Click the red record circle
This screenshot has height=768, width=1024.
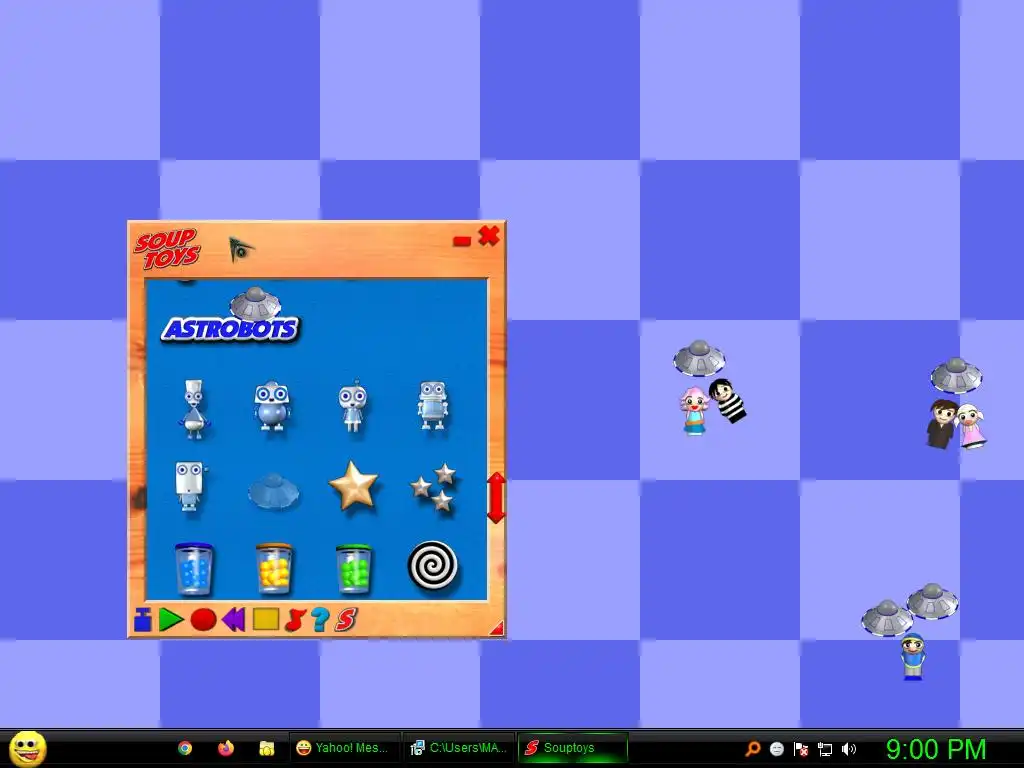(203, 619)
